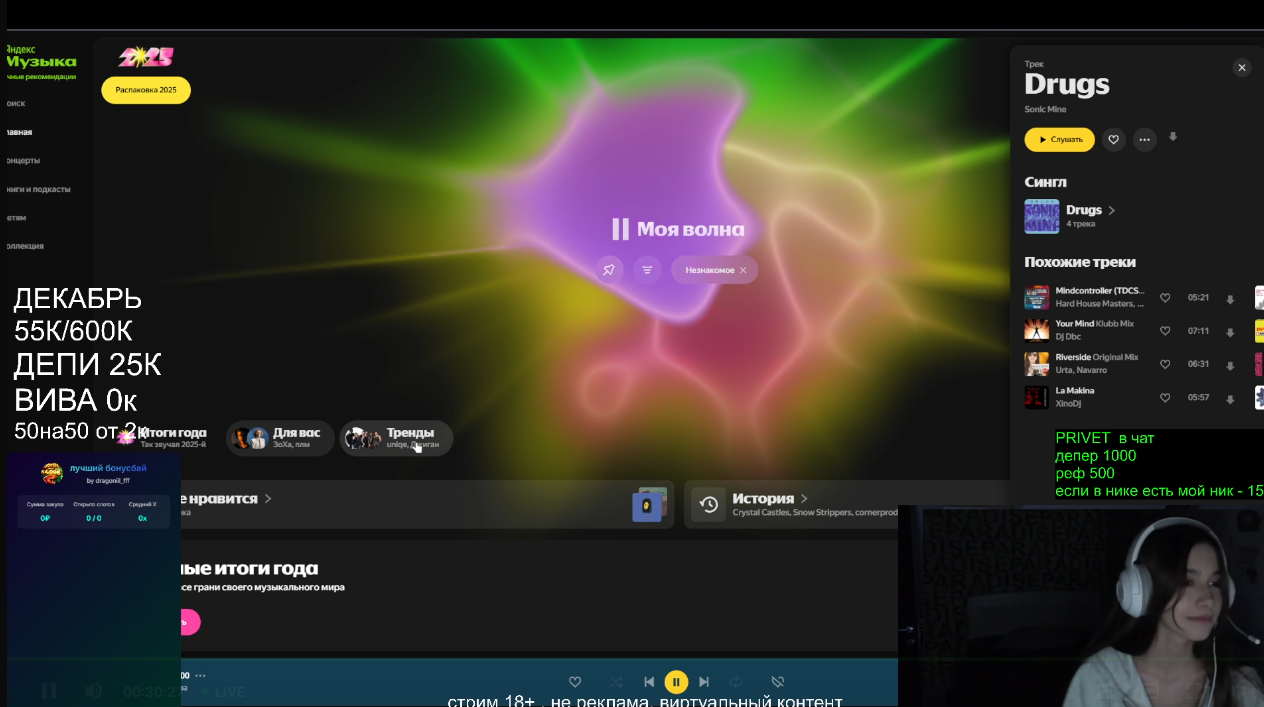Like the current track in player bar

point(575,682)
